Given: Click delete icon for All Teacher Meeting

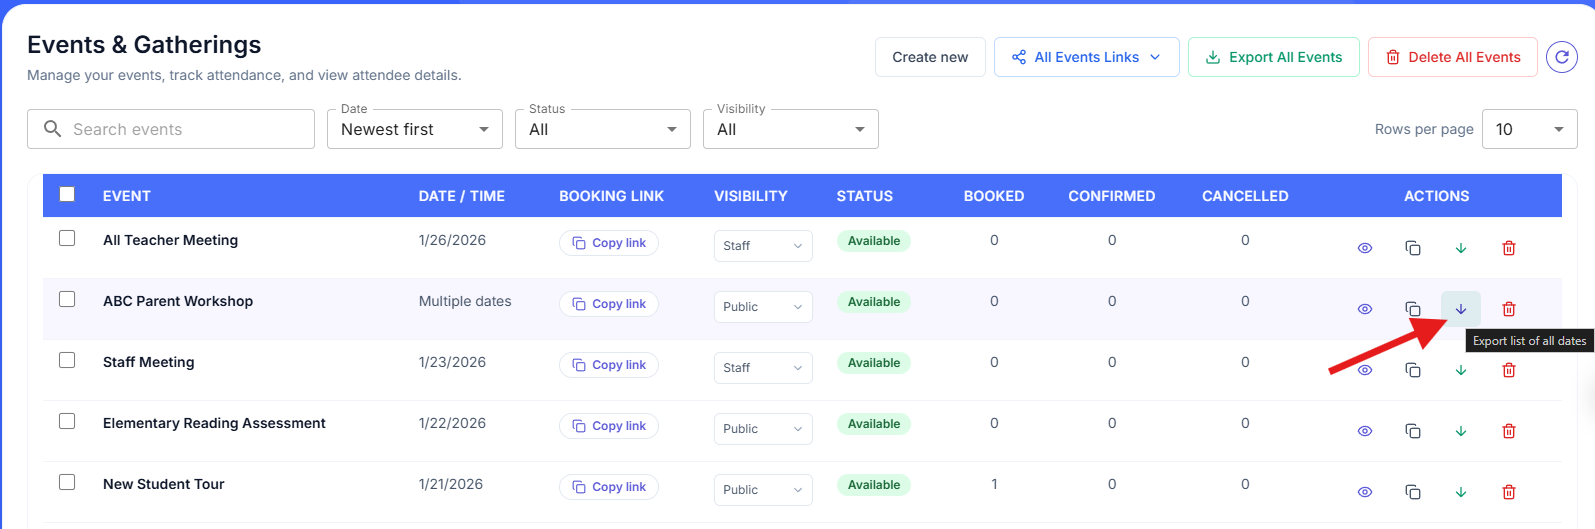Looking at the screenshot, I should pyautogui.click(x=1509, y=248).
